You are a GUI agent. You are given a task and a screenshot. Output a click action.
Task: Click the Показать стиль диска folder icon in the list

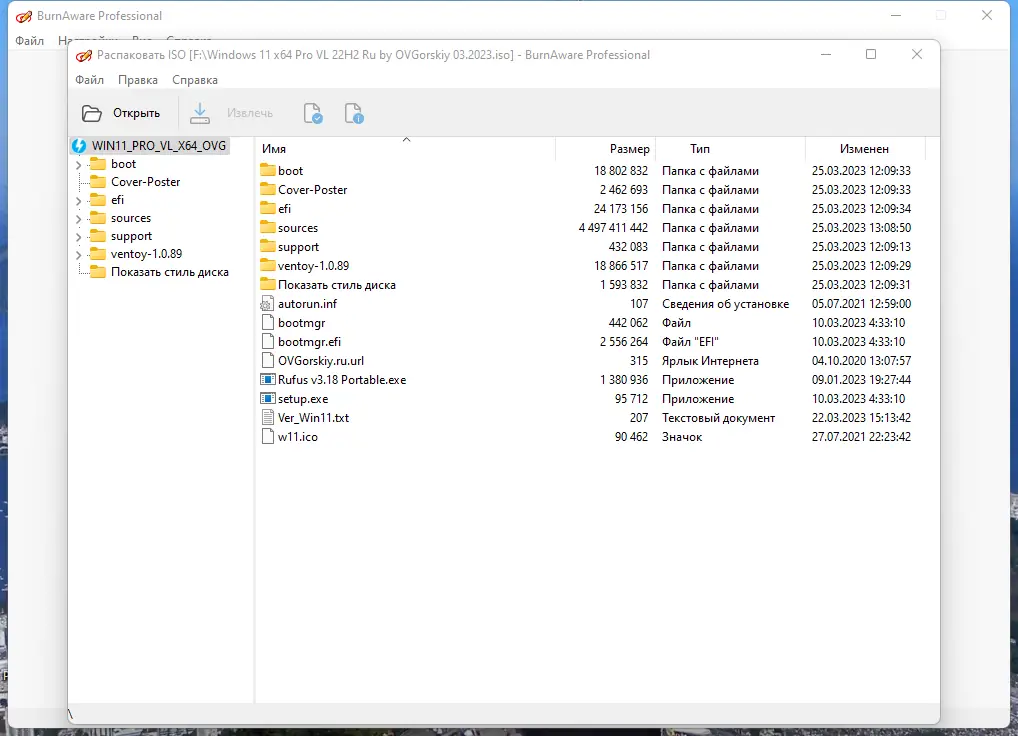pos(267,284)
